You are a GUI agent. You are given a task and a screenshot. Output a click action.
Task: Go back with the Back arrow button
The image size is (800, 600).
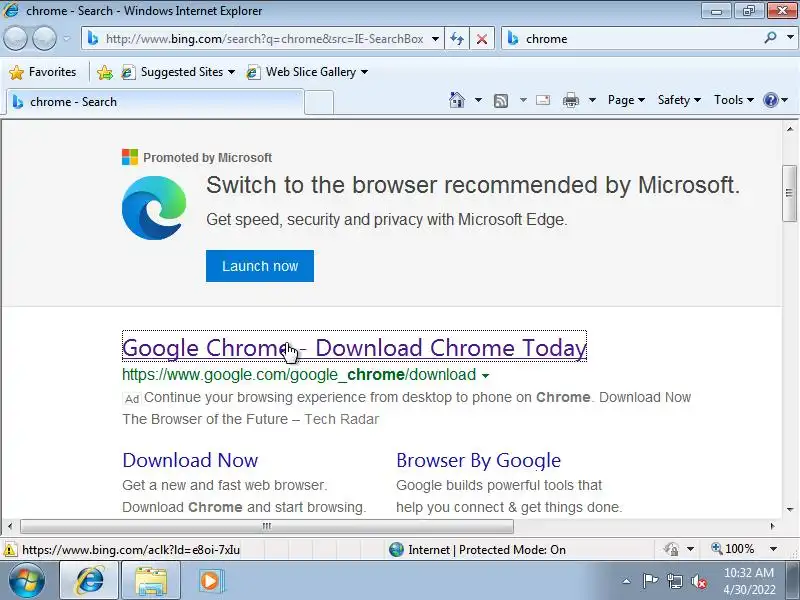[16, 38]
